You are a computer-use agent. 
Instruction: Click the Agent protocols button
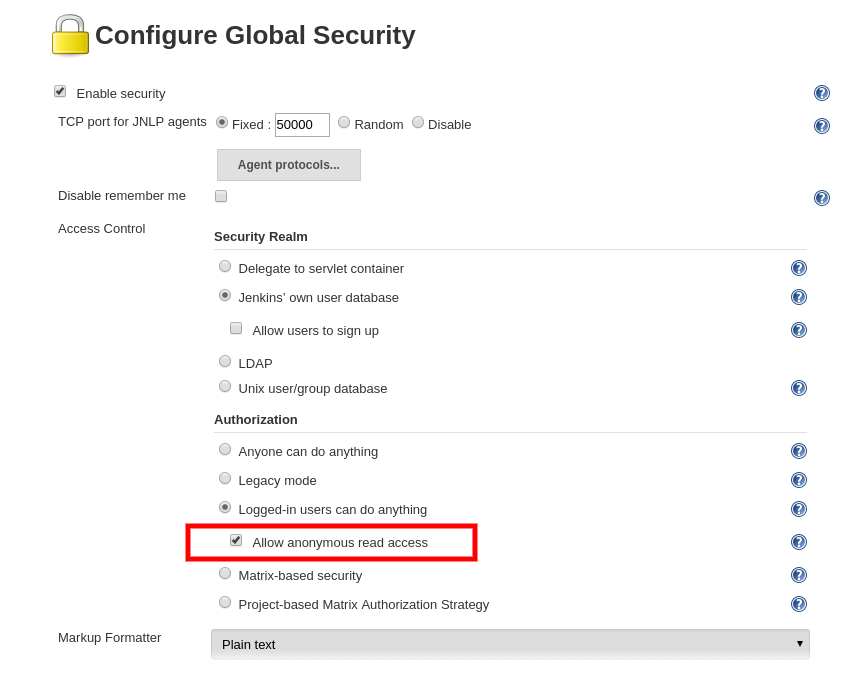pos(288,164)
